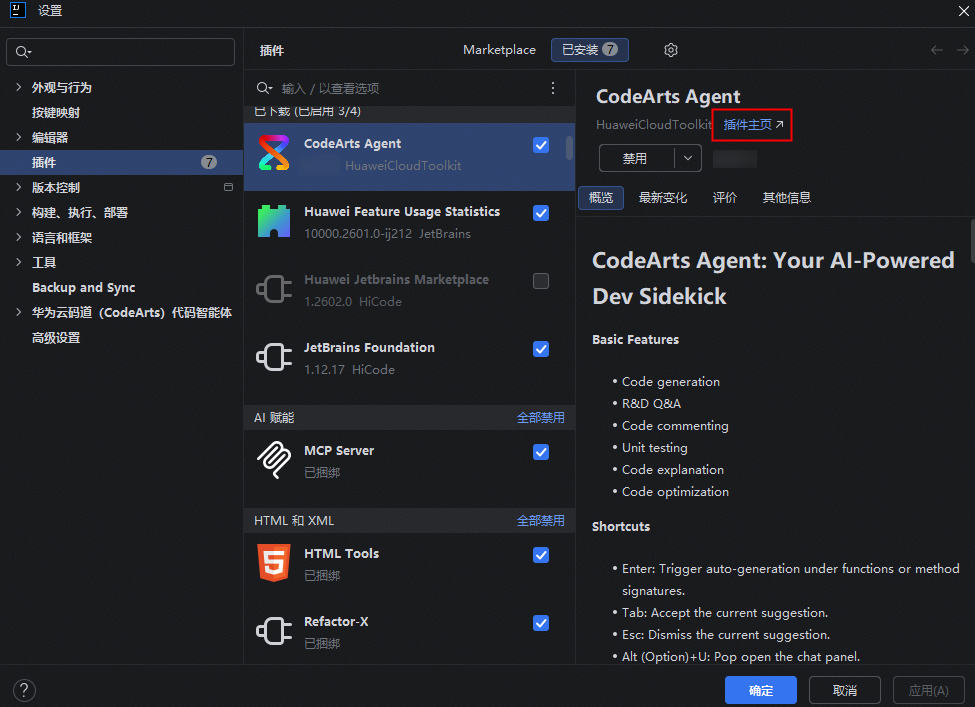Open the 最新变化 tab
The width and height of the screenshot is (975, 707).
tap(663, 198)
